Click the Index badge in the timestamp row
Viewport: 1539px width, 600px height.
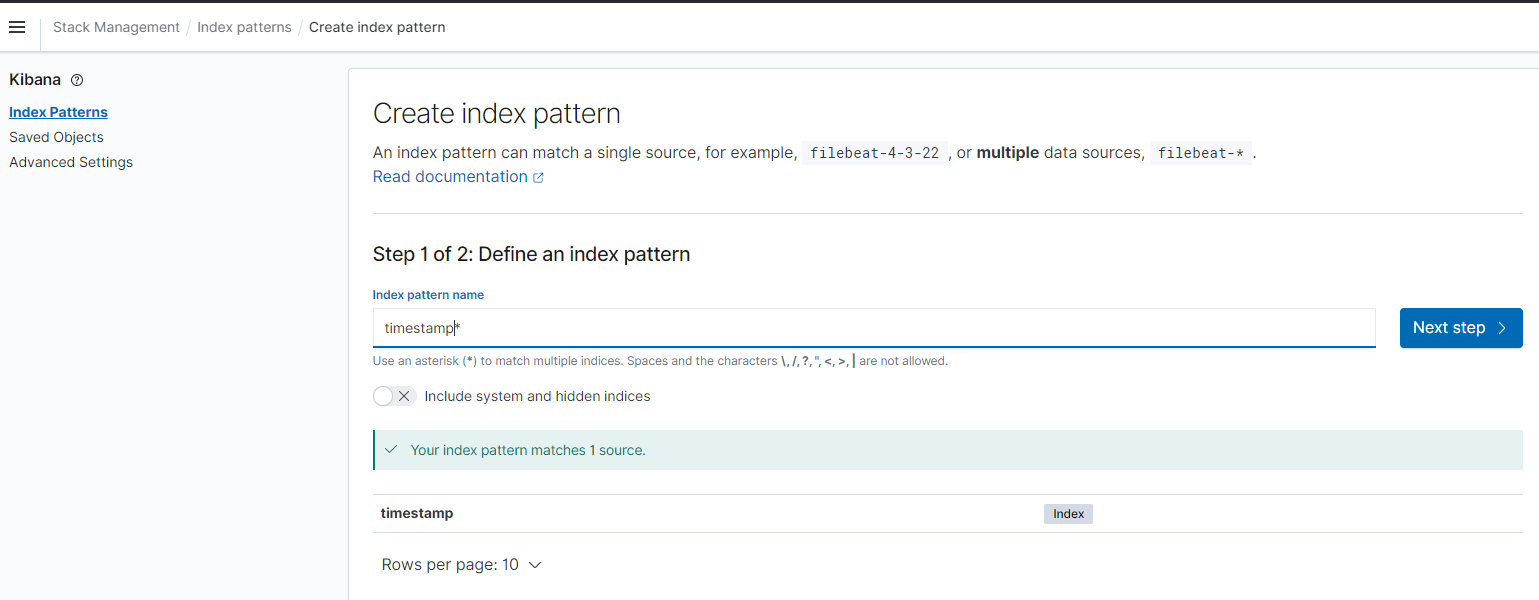(x=1068, y=514)
